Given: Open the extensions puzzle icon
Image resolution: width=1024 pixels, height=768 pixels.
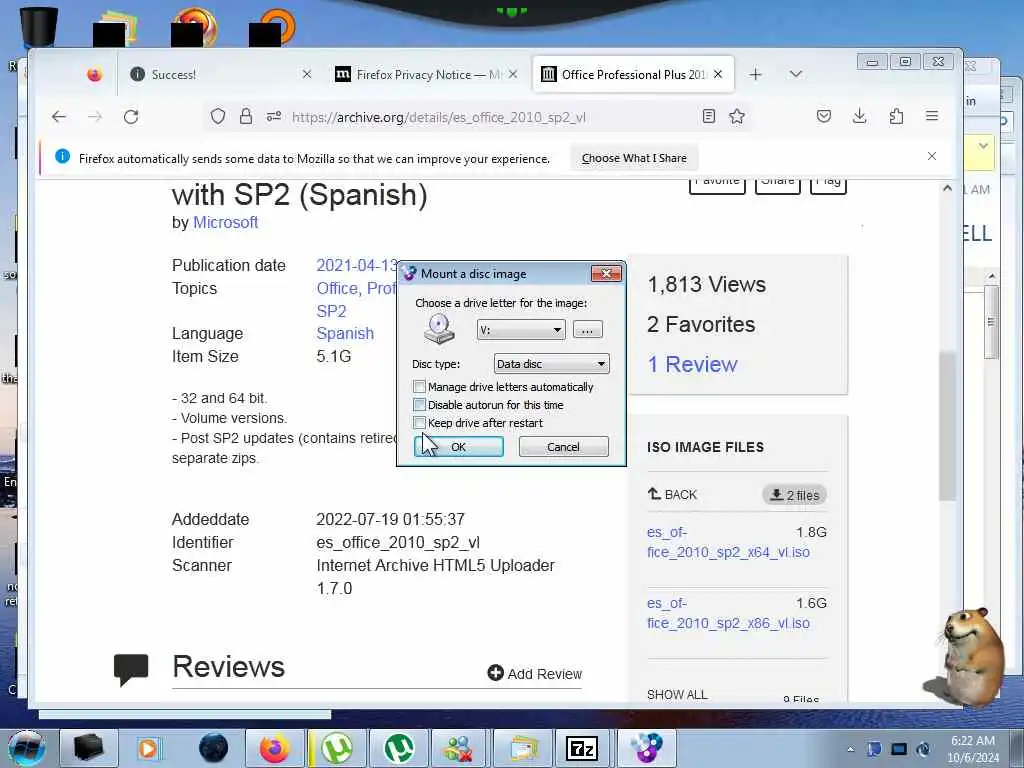Looking at the screenshot, I should 897,117.
